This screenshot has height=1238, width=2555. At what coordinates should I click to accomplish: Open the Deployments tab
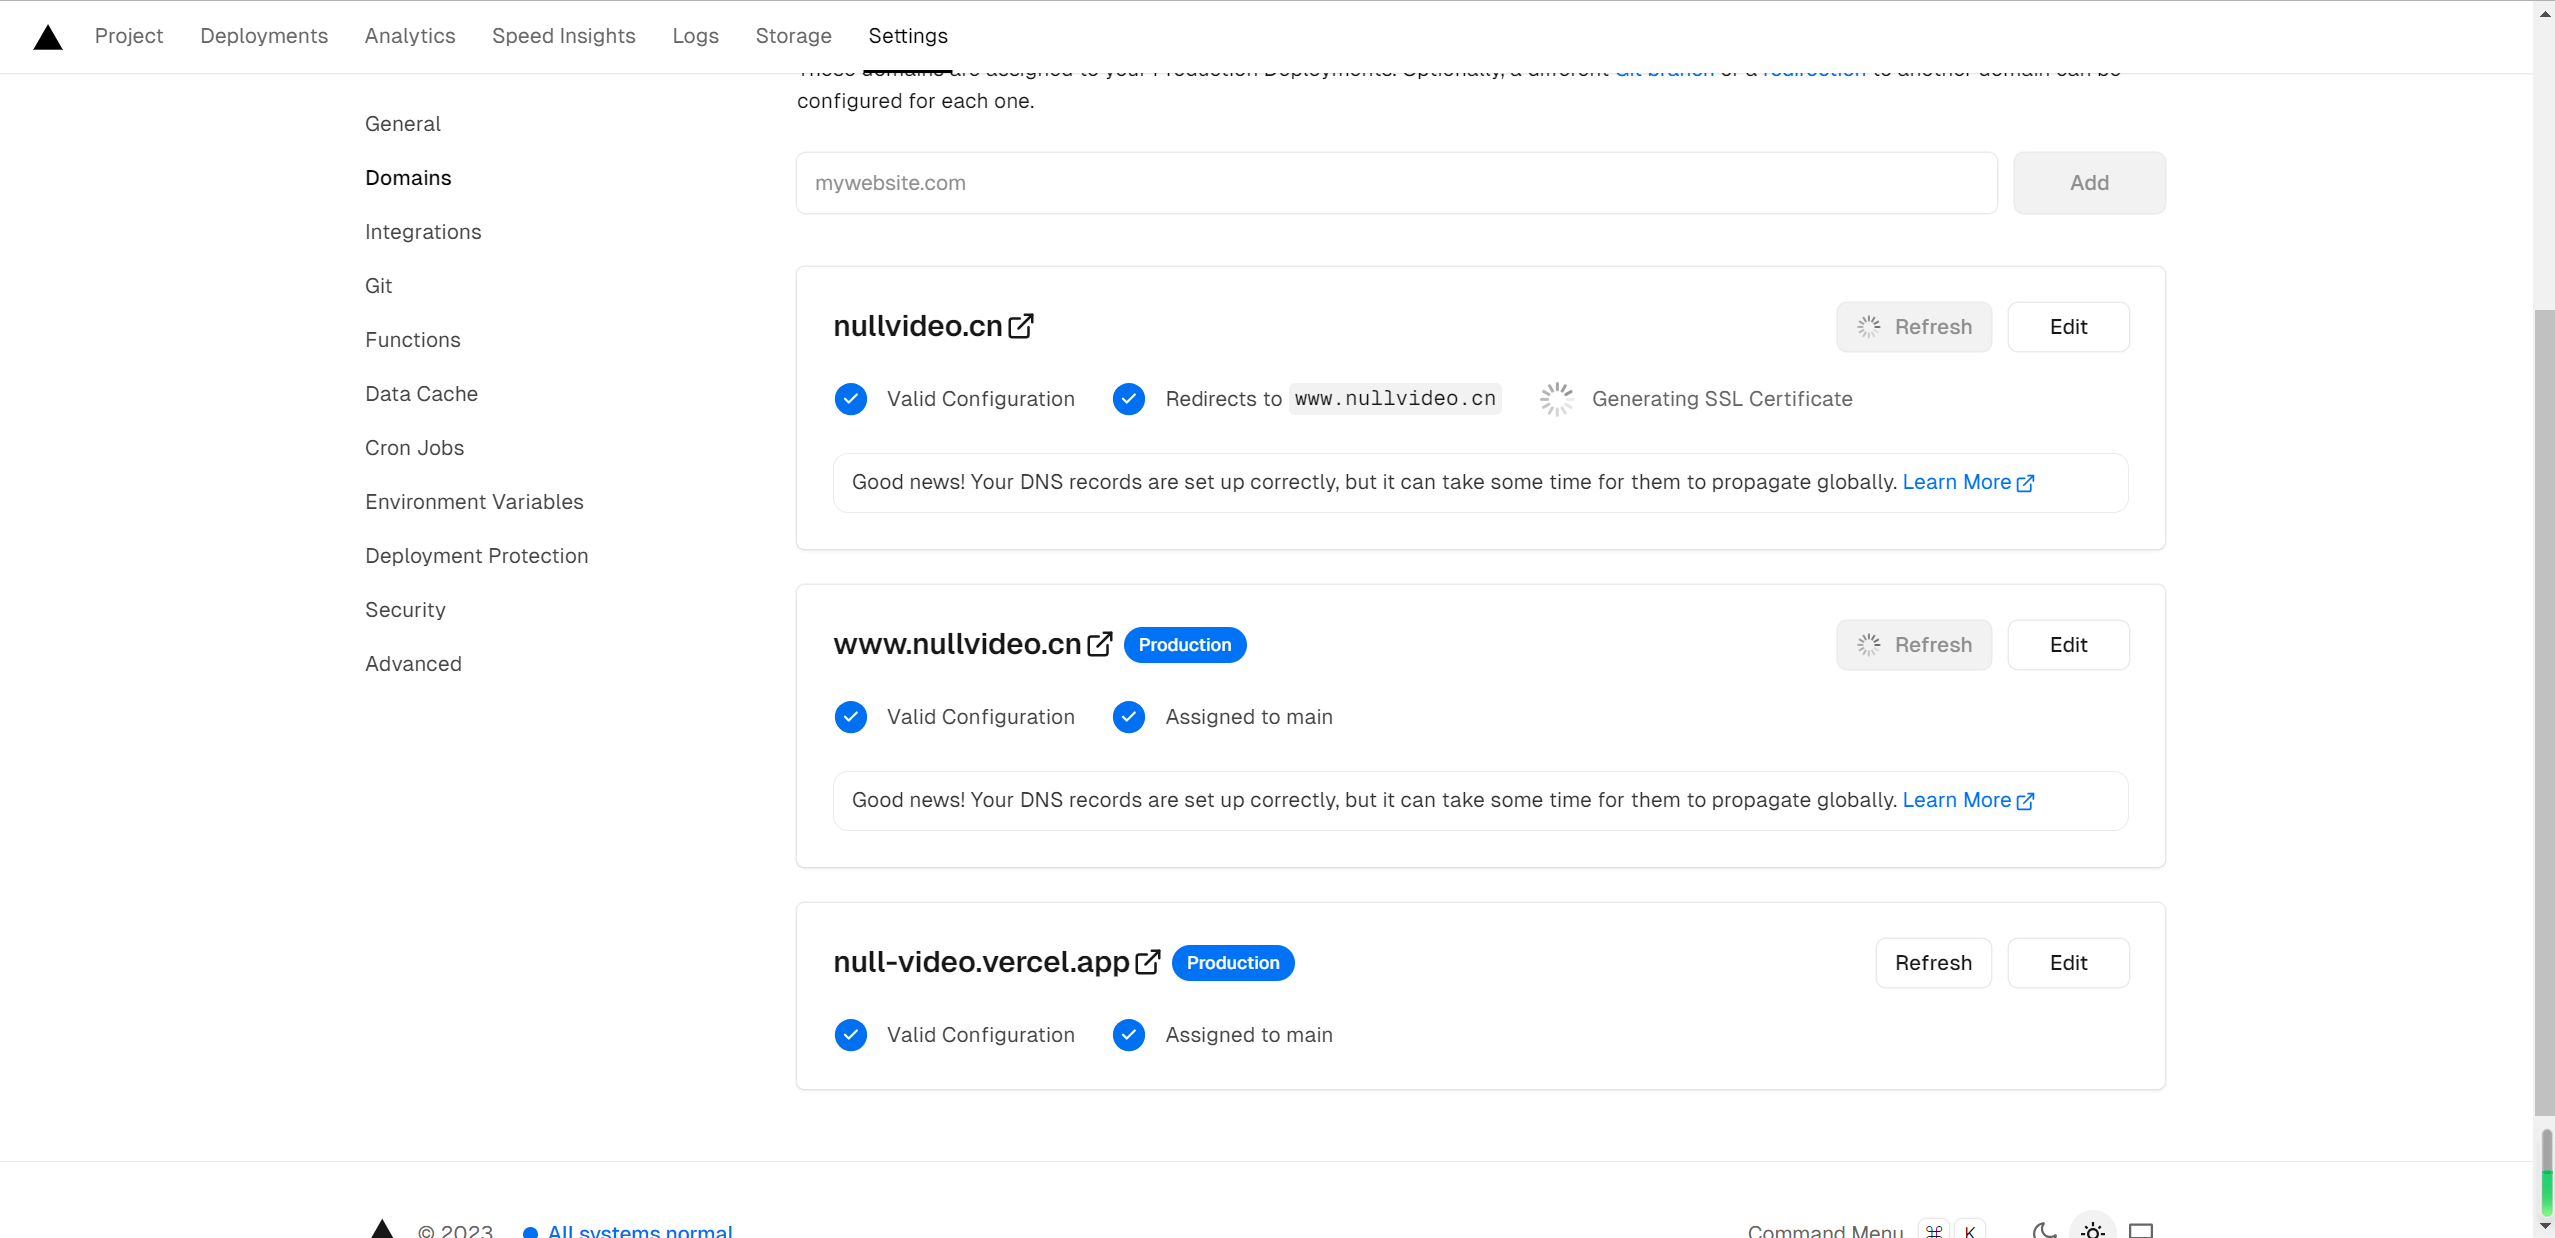264,36
